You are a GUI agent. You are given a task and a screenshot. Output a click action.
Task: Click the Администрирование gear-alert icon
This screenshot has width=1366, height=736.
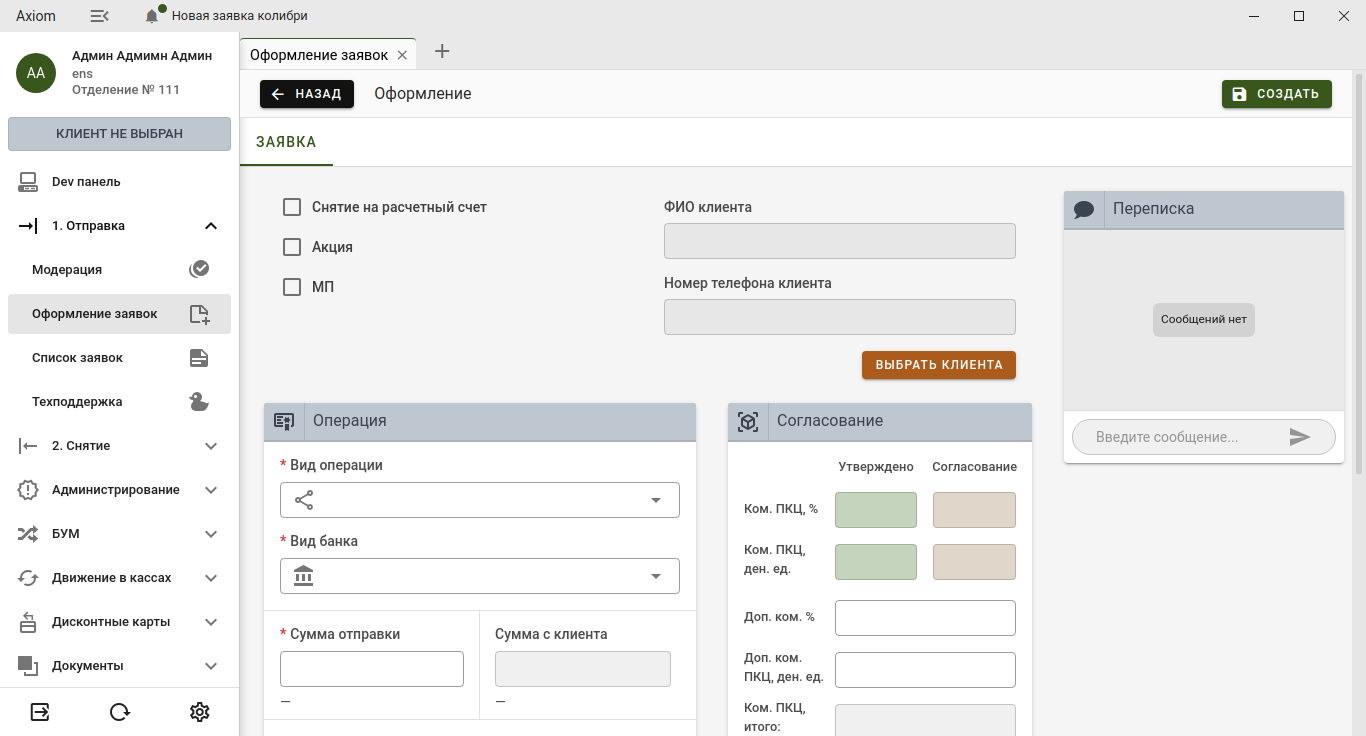(x=28, y=490)
